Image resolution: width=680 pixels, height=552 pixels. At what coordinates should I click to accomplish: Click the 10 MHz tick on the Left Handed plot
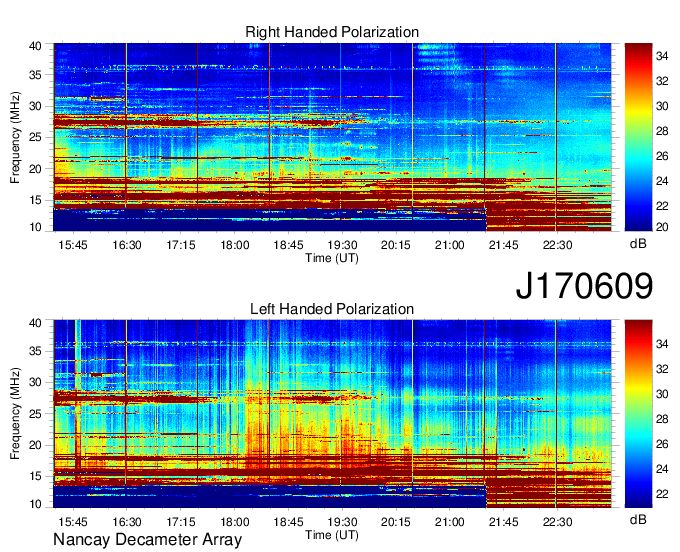pyautogui.click(x=35, y=504)
